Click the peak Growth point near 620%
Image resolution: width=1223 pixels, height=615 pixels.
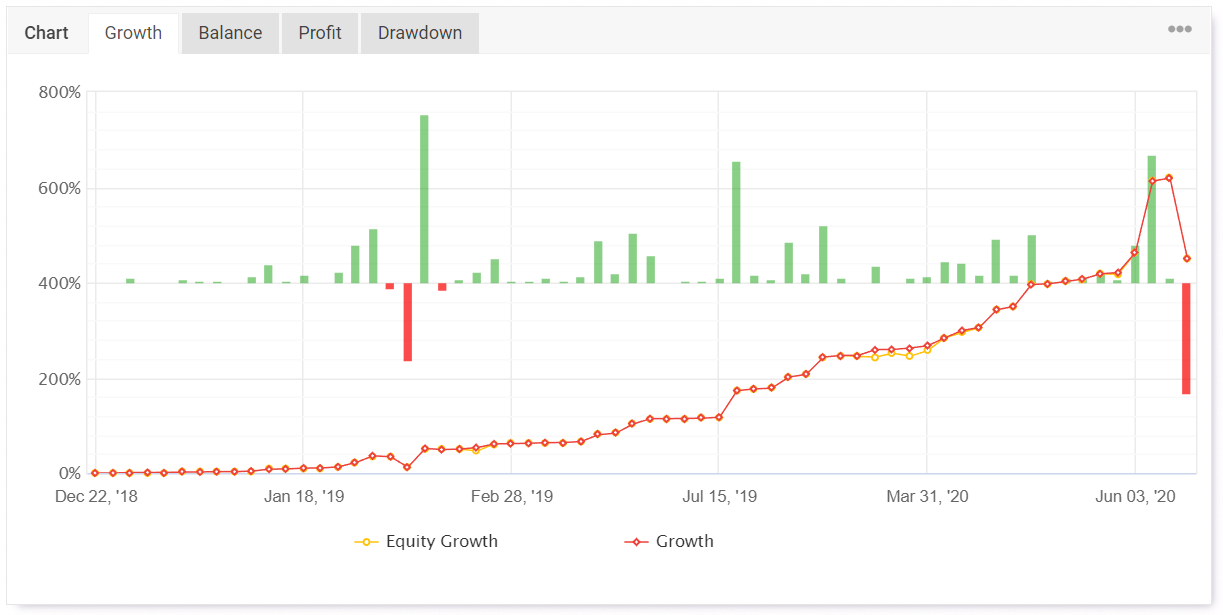click(1169, 178)
